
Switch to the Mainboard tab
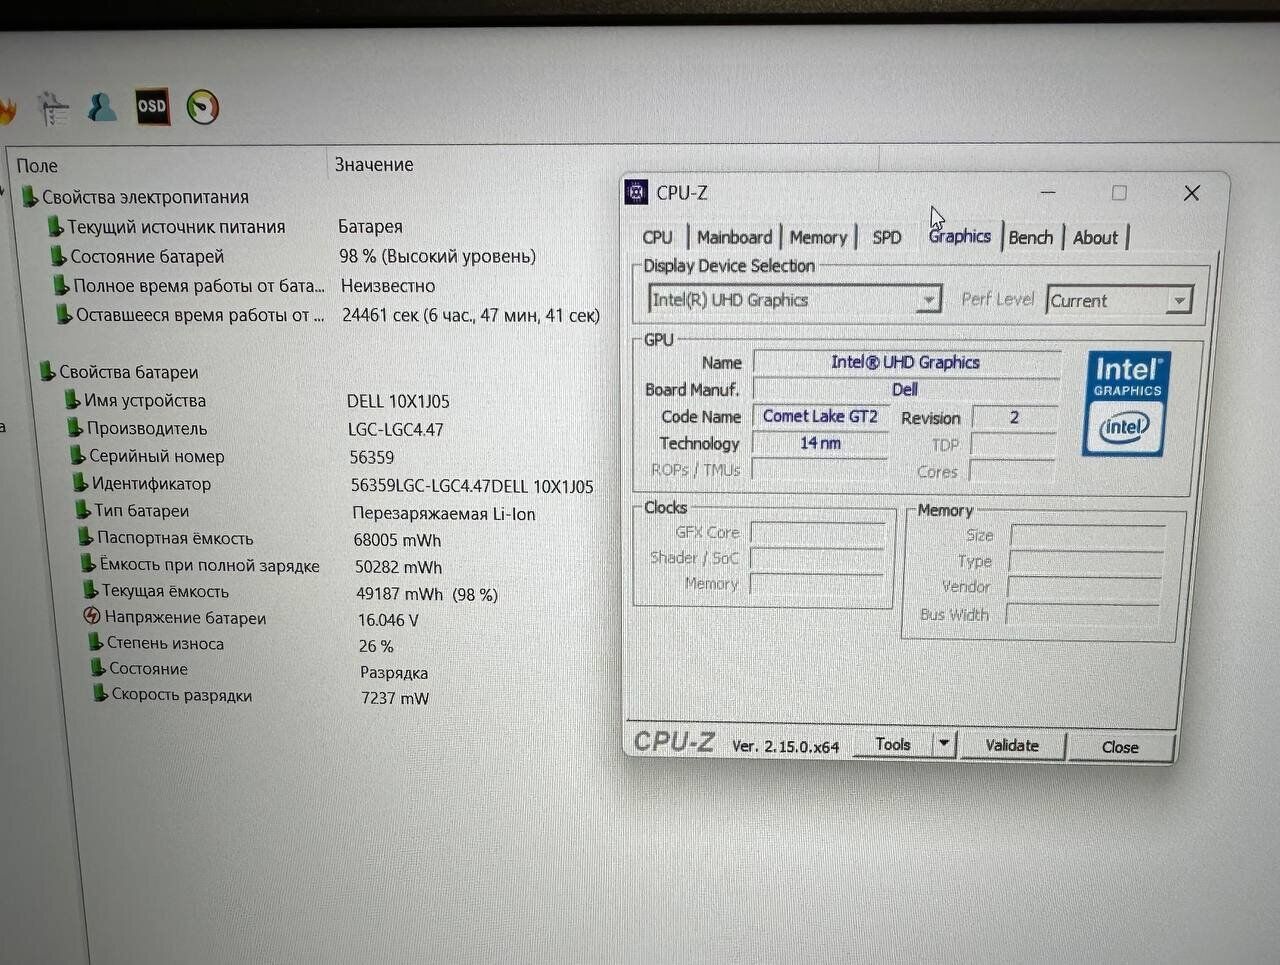point(734,237)
